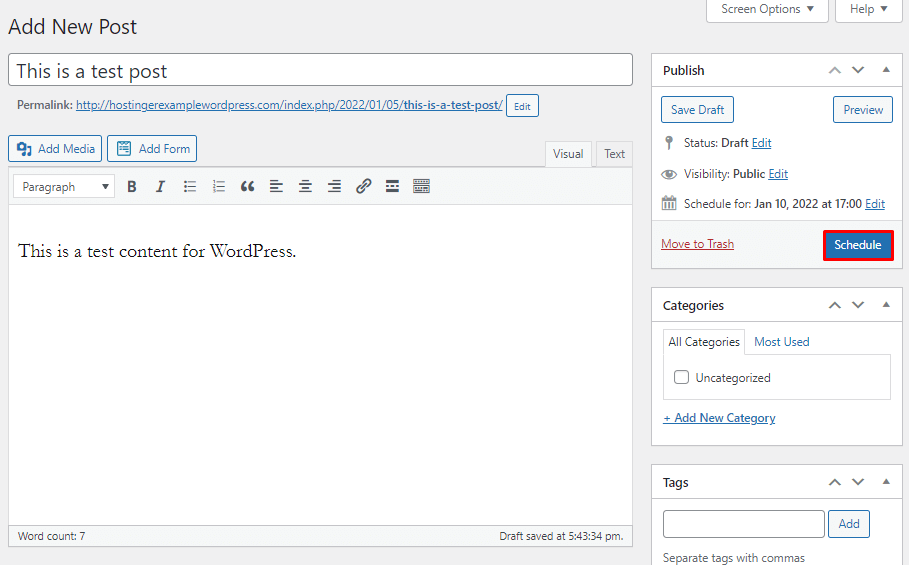Apply italic formatting to text
Screen dimensions: 909x565
(160, 187)
